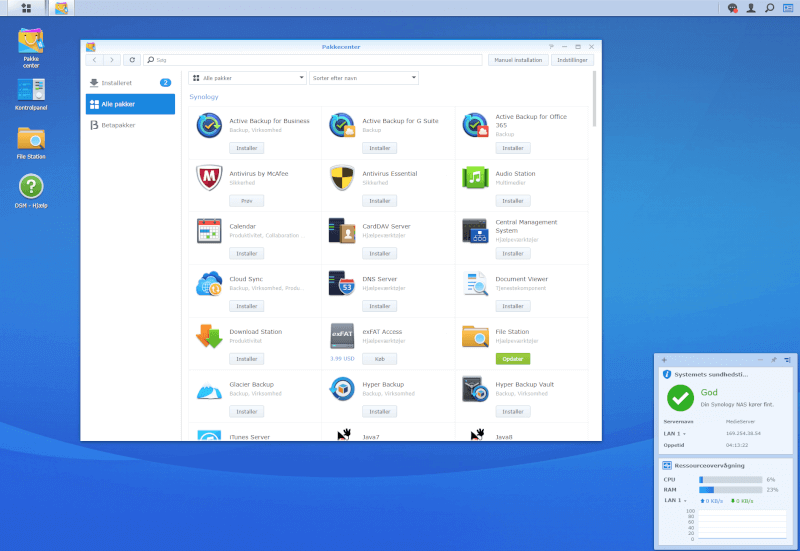Open the main menu grid icon

[26, 8]
